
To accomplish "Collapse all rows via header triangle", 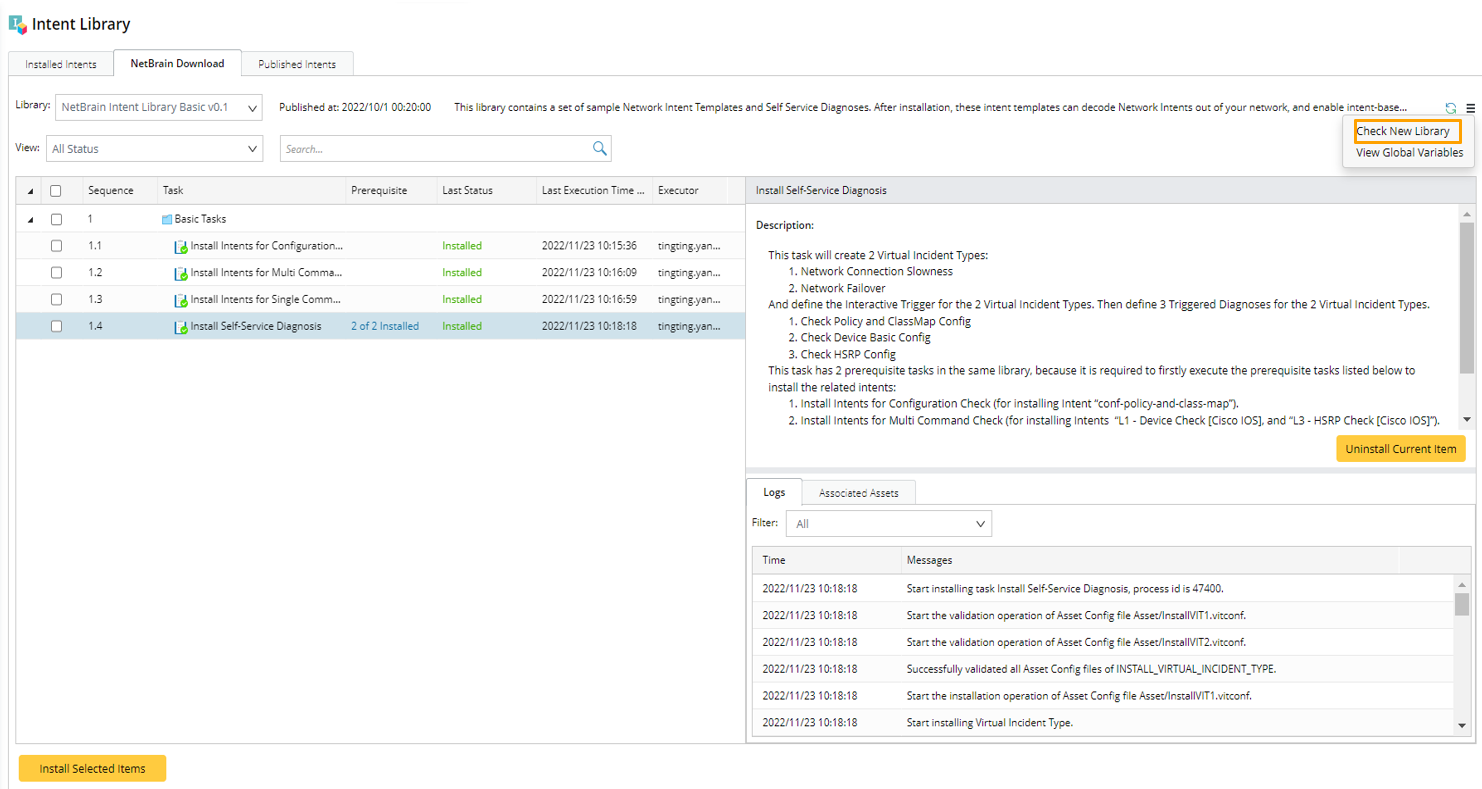I will [29, 190].
